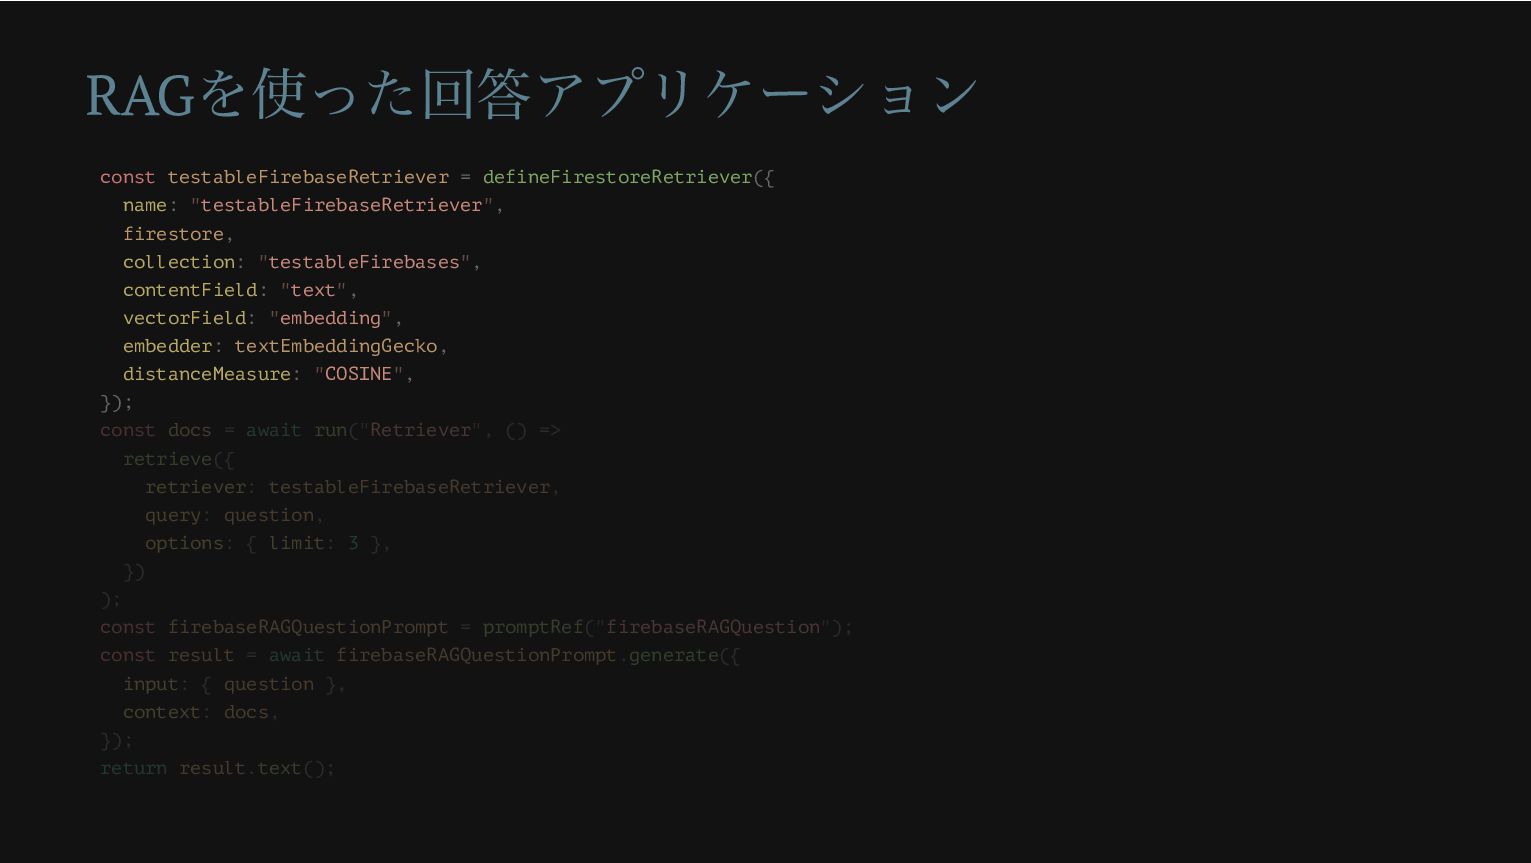Click the "COSINE" distanceMeasure string
Image resolution: width=1531 pixels, height=863 pixels.
point(358,374)
